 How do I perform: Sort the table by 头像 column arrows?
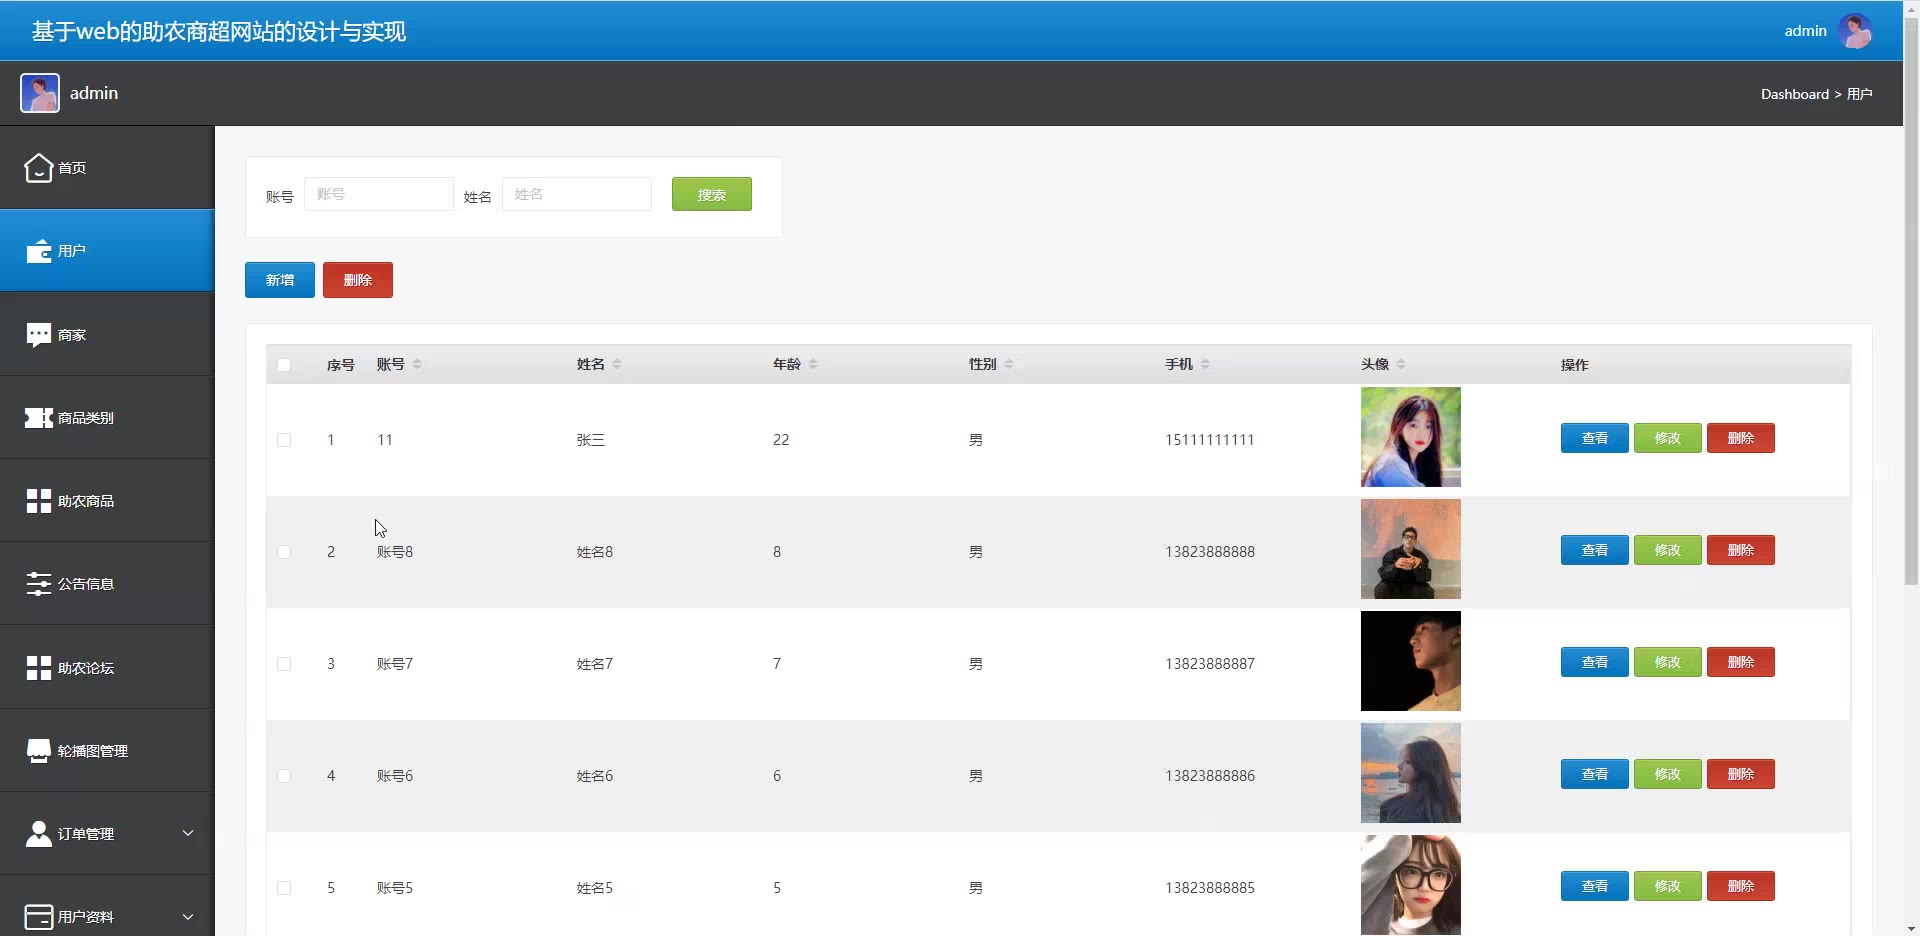(1401, 364)
